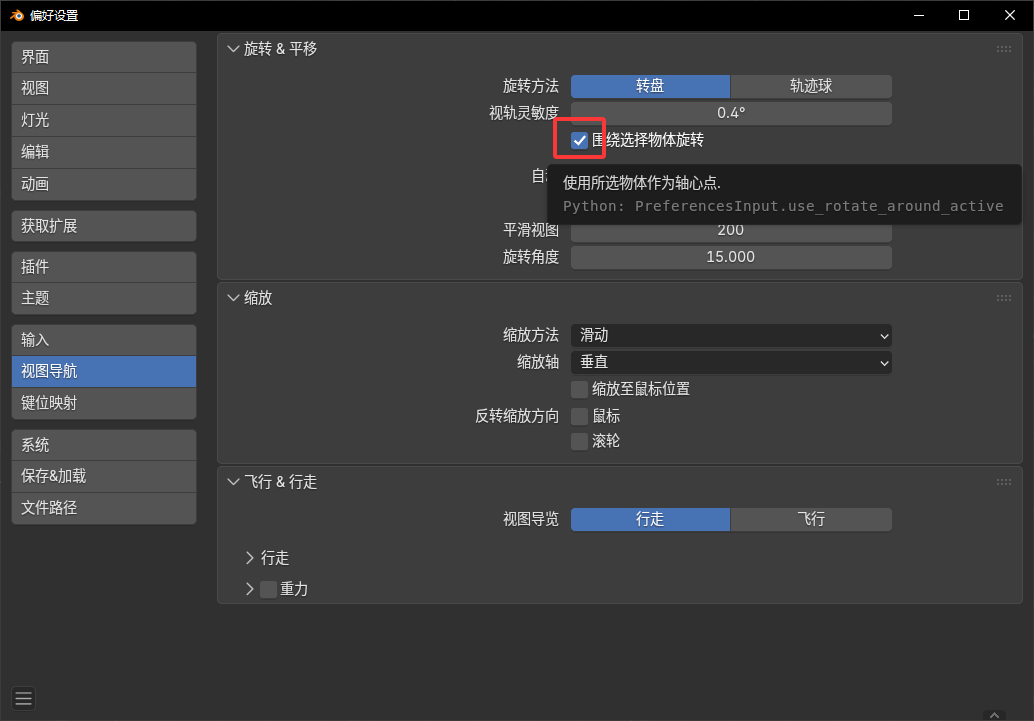Open 键位映射 preferences
This screenshot has width=1034, height=721.
tap(104, 403)
